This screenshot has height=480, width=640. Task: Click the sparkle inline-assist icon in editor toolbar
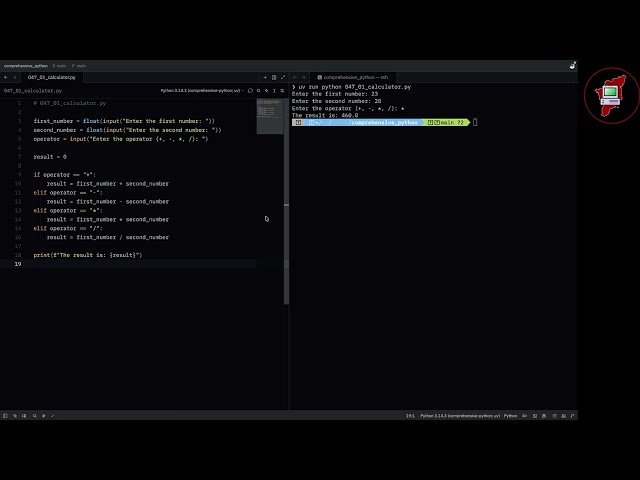point(267,91)
